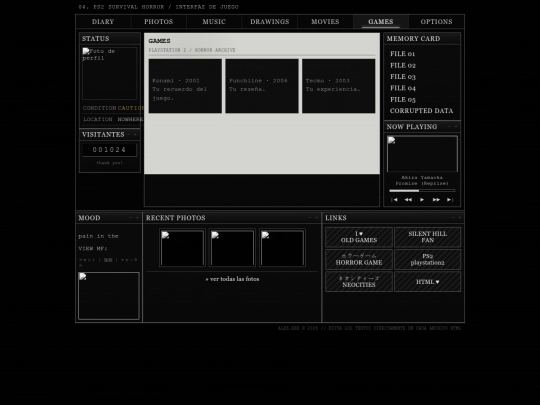Open the Konami 2001 game card
This screenshot has width=540, height=405.
click(185, 86)
